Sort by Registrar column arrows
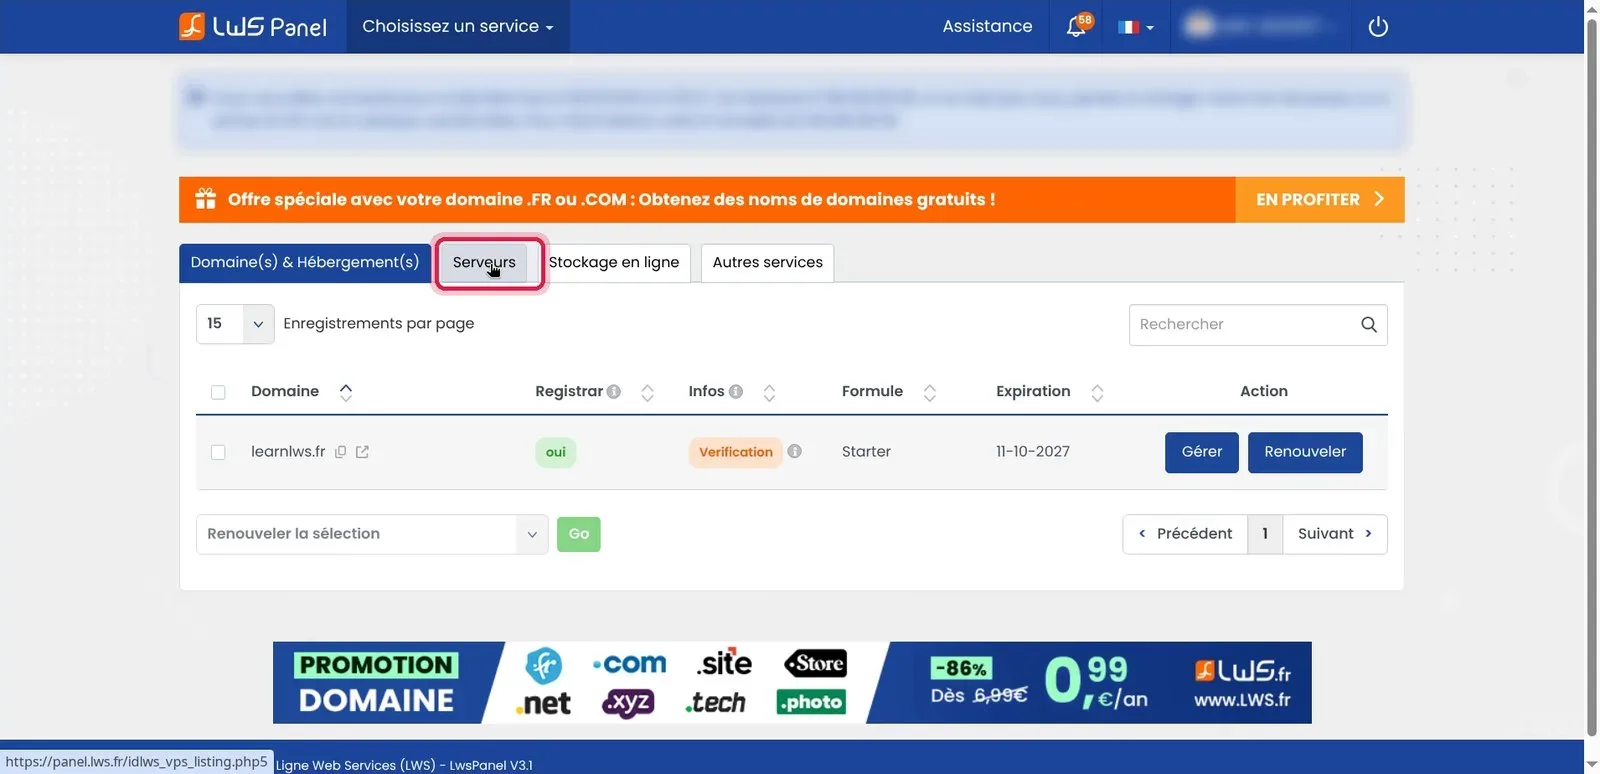1600x774 pixels. click(647, 393)
